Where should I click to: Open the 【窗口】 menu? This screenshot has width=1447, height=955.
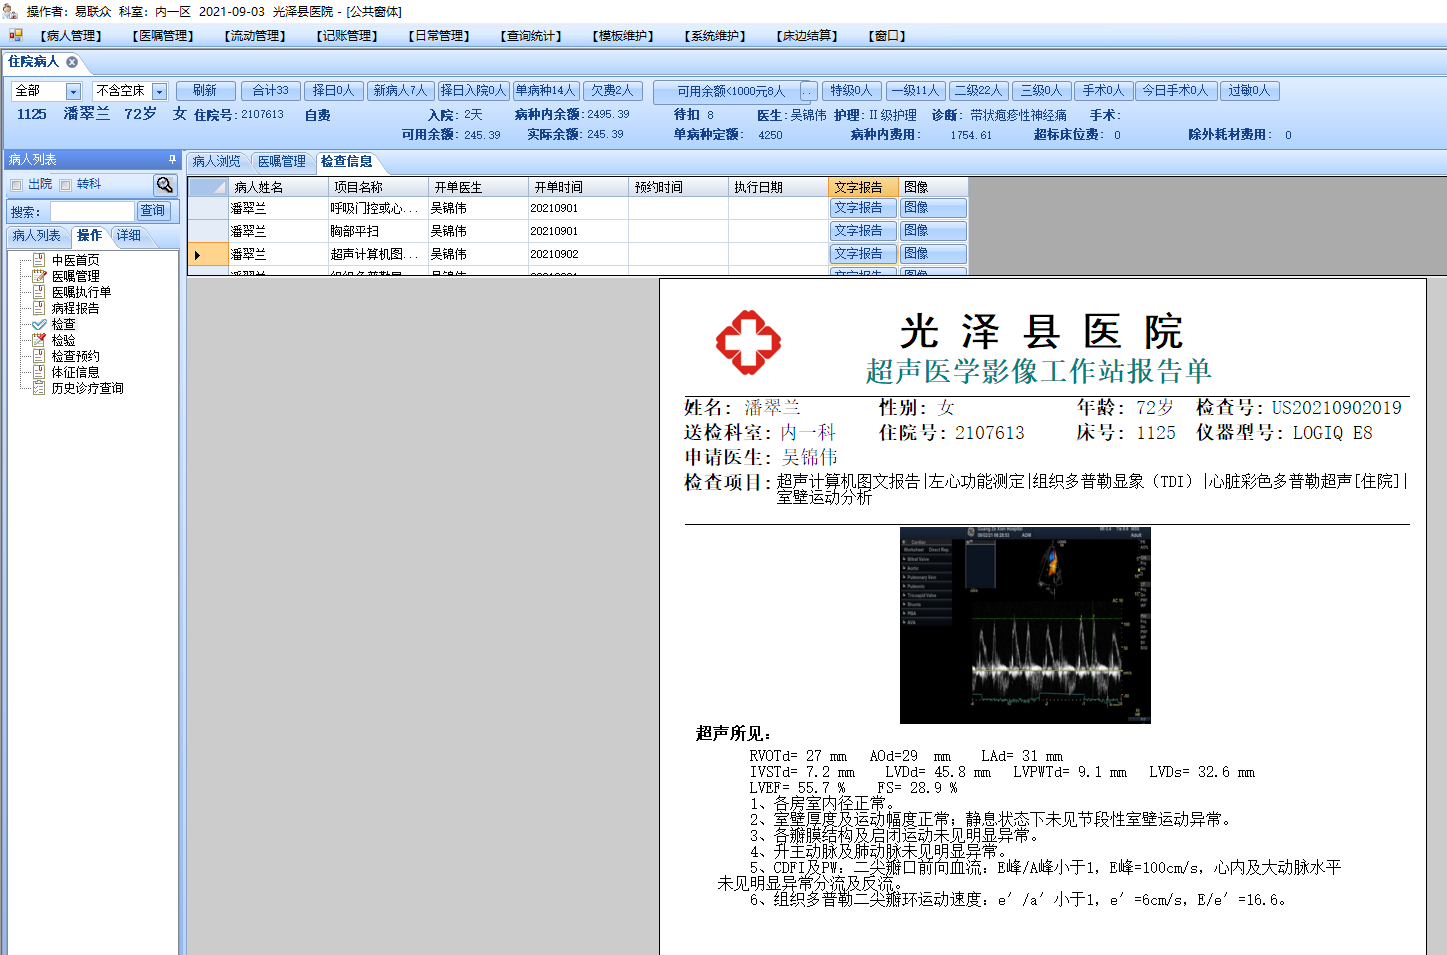(887, 36)
